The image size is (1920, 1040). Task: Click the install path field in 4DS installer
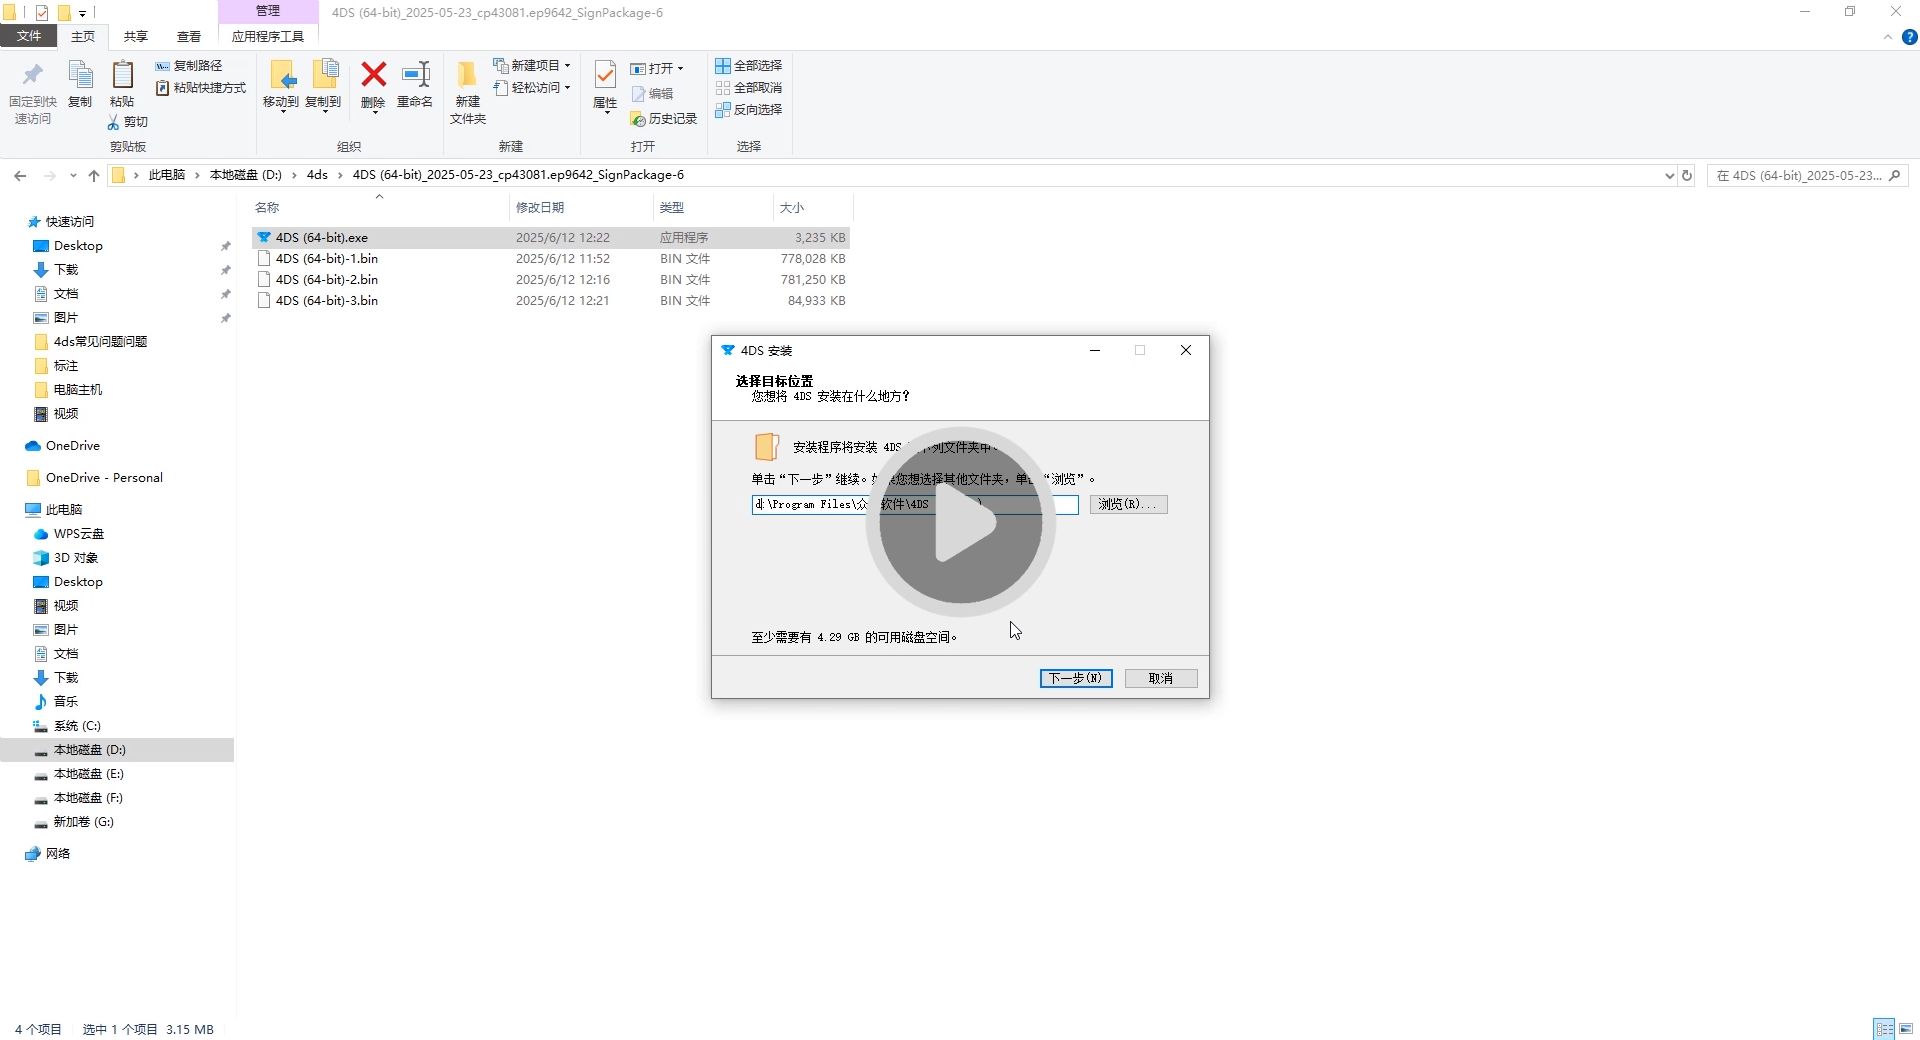click(x=915, y=505)
